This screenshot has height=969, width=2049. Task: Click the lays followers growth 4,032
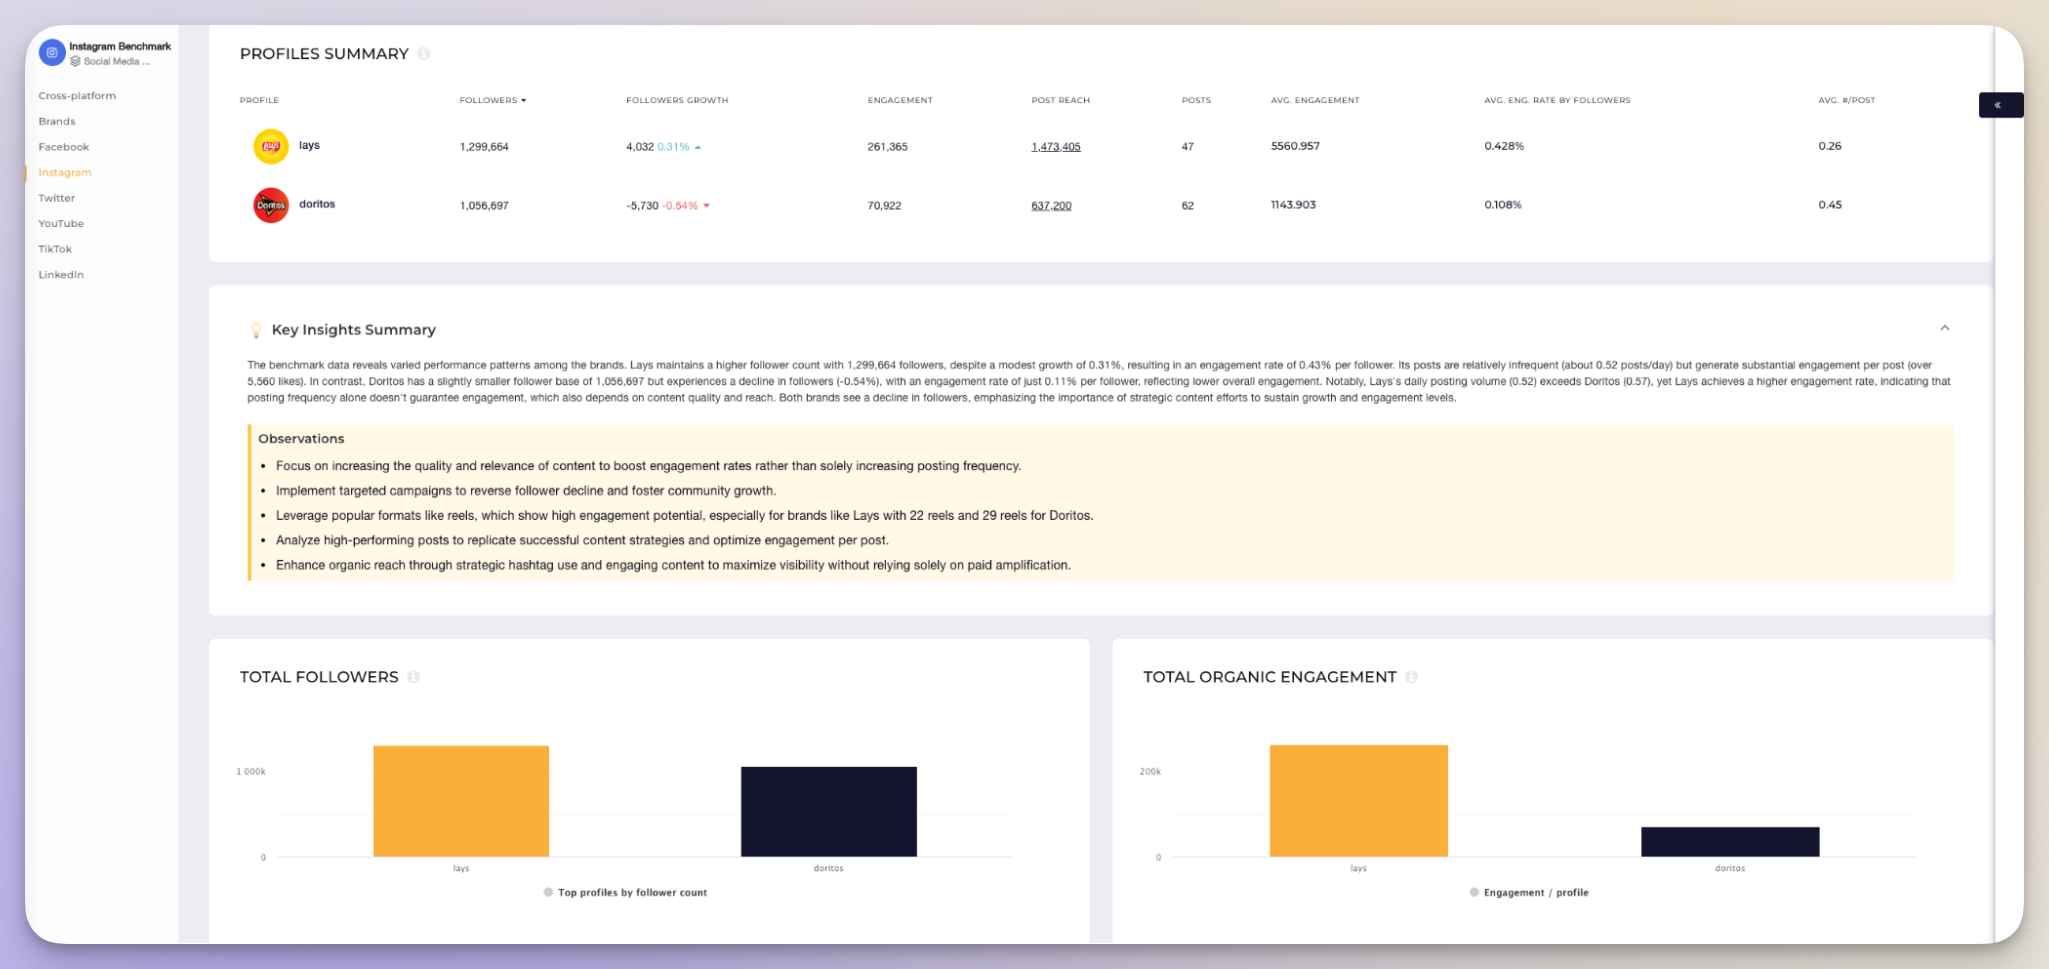click(640, 147)
